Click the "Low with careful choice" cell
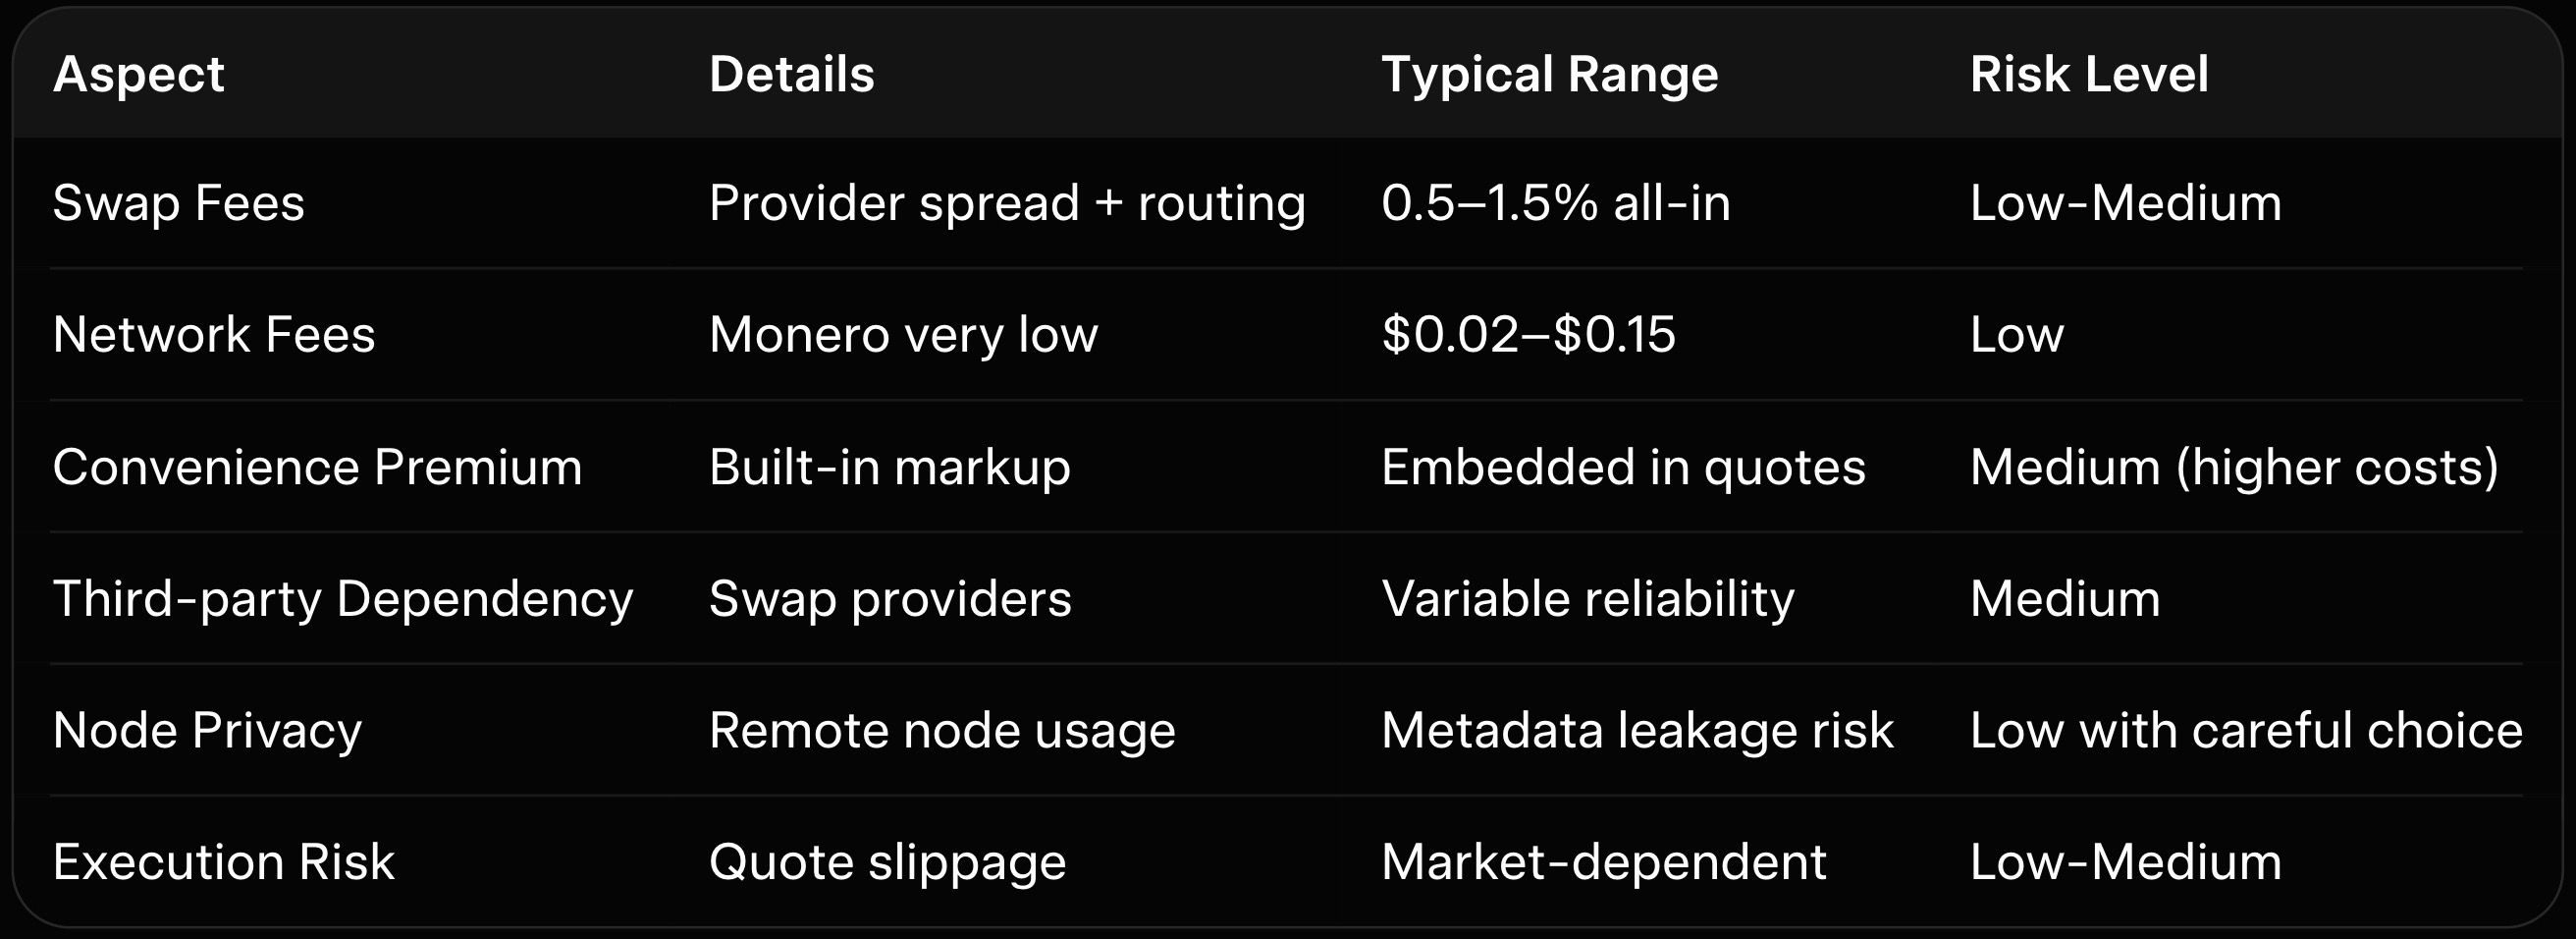Screen dimensions: 2576x939 coord(2245,731)
